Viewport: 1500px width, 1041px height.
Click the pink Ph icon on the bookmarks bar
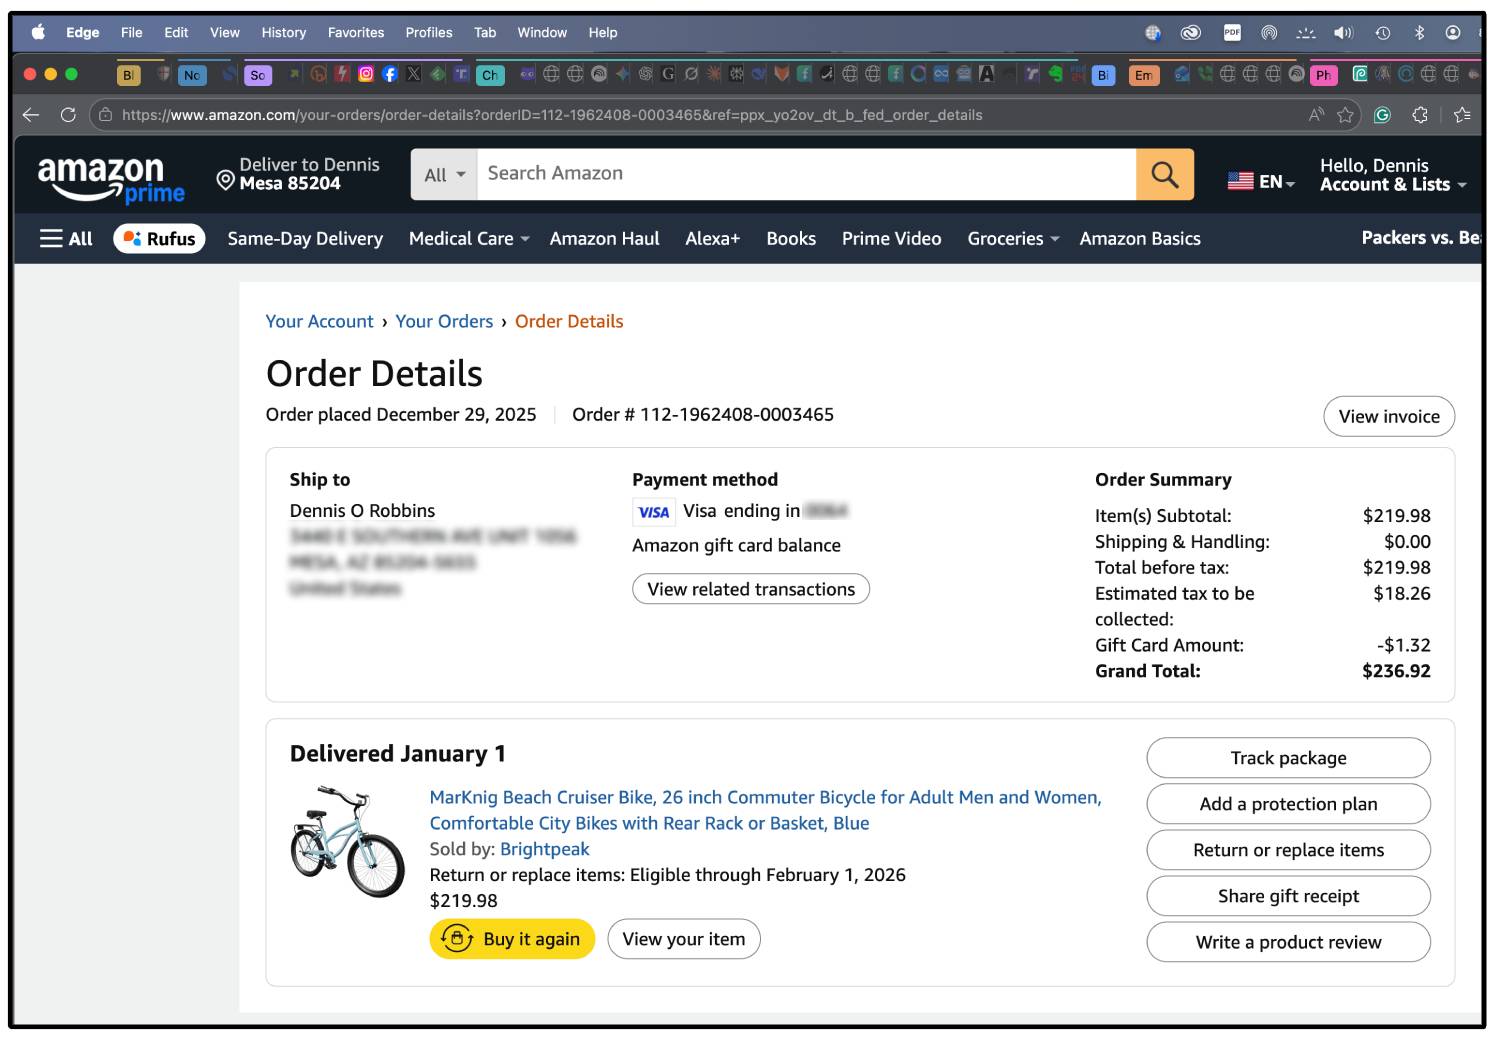[1323, 75]
